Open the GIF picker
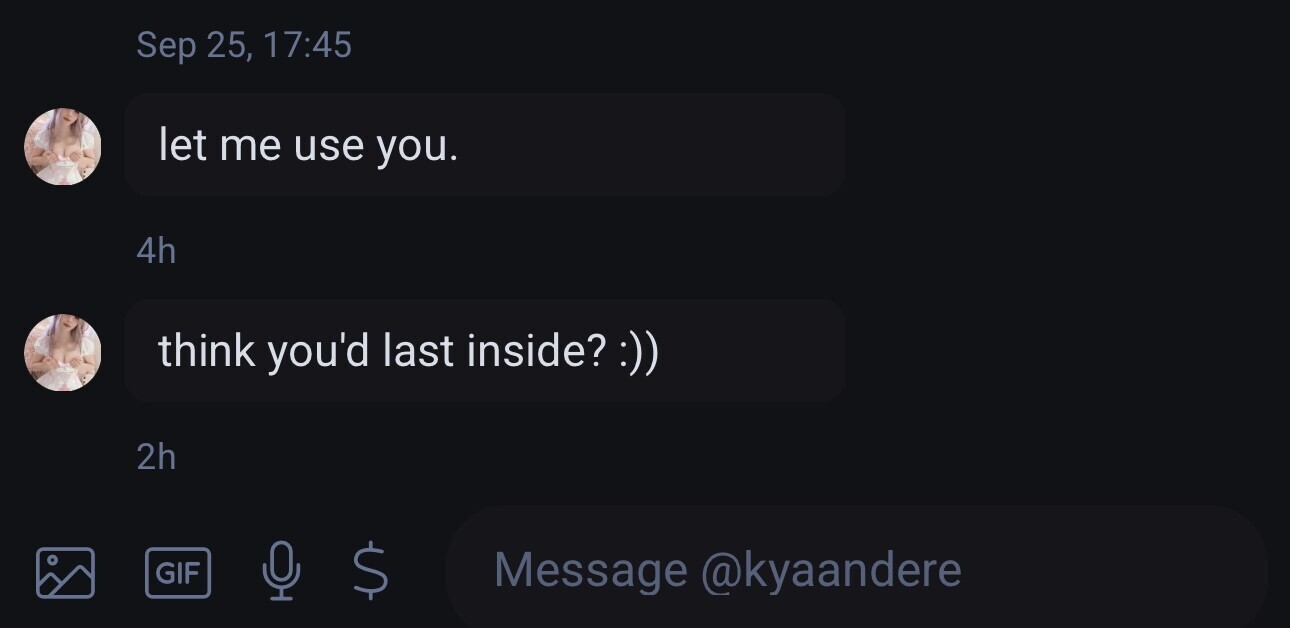The image size is (1290, 628). pyautogui.click(x=178, y=572)
